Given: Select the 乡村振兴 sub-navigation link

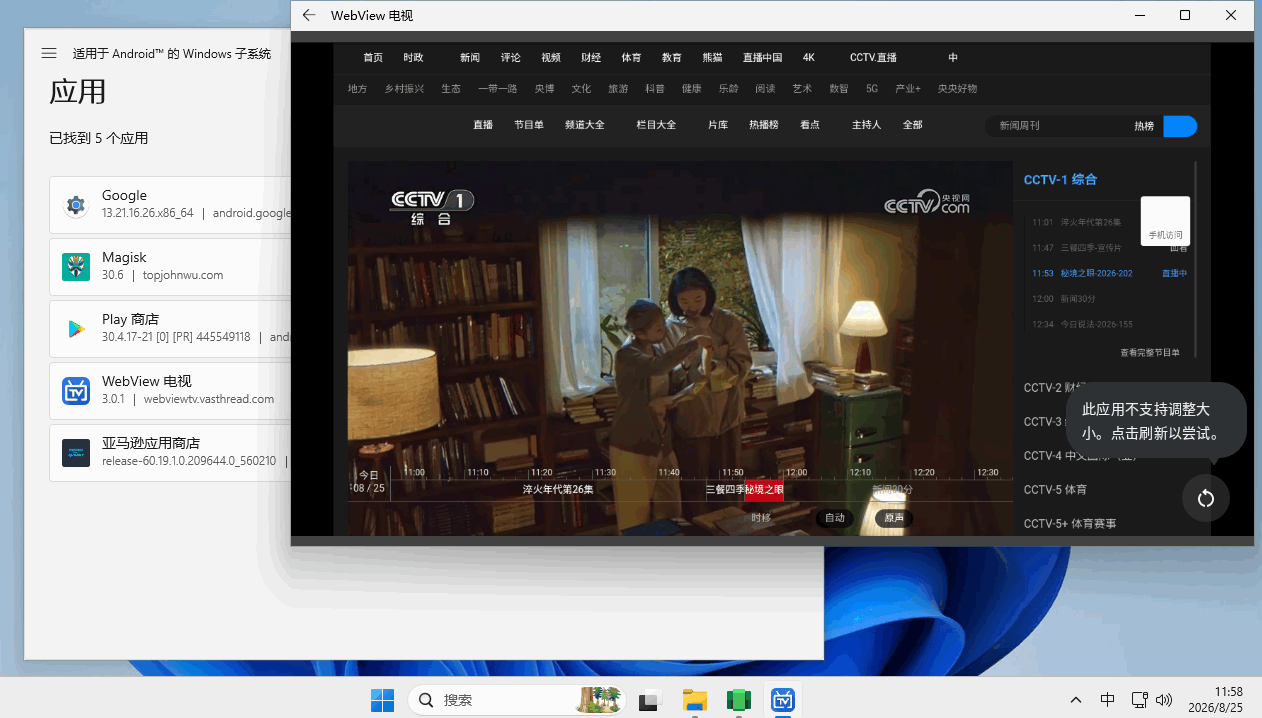Looking at the screenshot, I should (x=404, y=89).
